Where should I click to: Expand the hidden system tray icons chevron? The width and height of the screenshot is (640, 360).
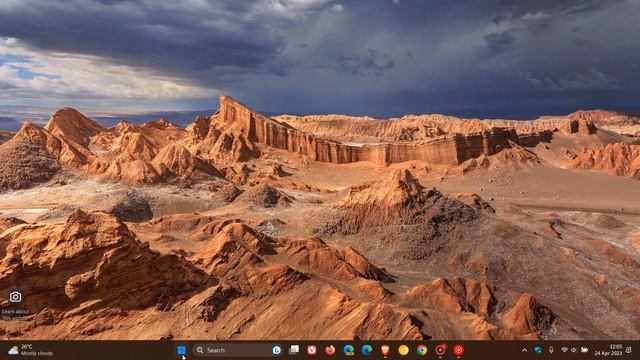pos(524,350)
